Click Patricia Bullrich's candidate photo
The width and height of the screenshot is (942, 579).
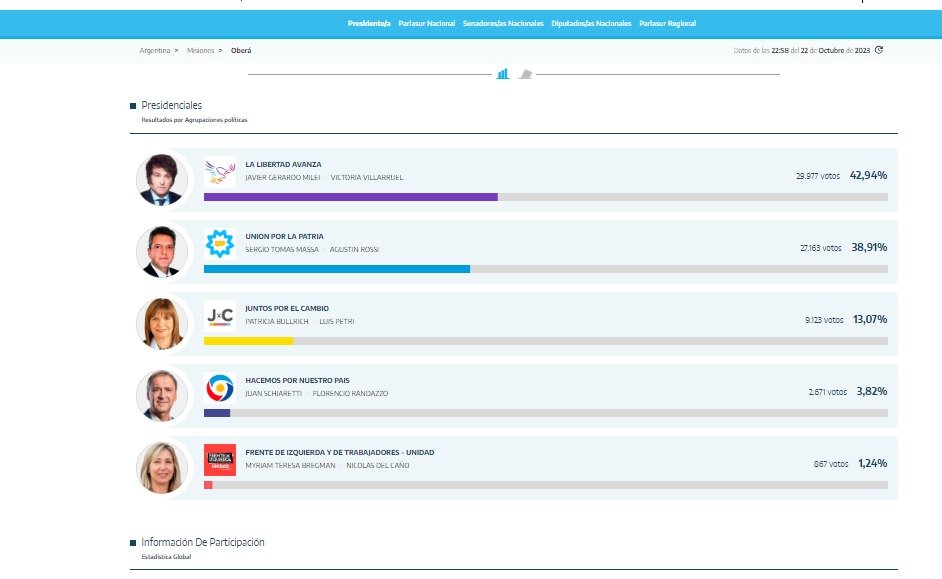tap(162, 324)
